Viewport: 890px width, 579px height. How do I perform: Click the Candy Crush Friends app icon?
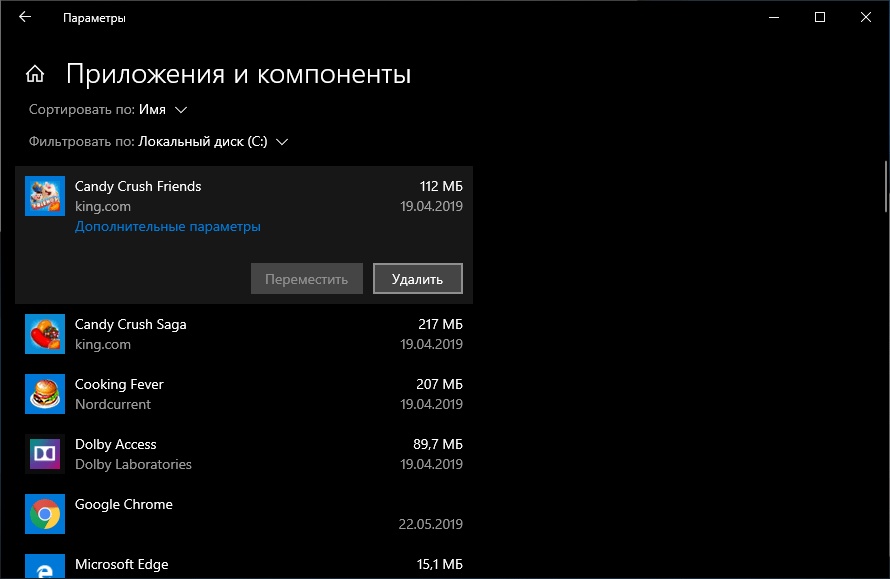pos(44,196)
